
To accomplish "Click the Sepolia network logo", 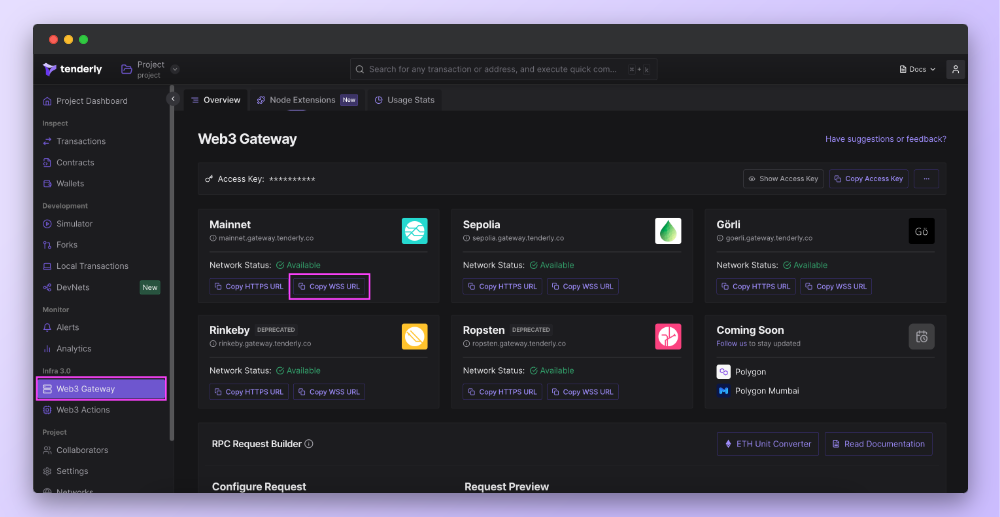I will click(x=668, y=231).
